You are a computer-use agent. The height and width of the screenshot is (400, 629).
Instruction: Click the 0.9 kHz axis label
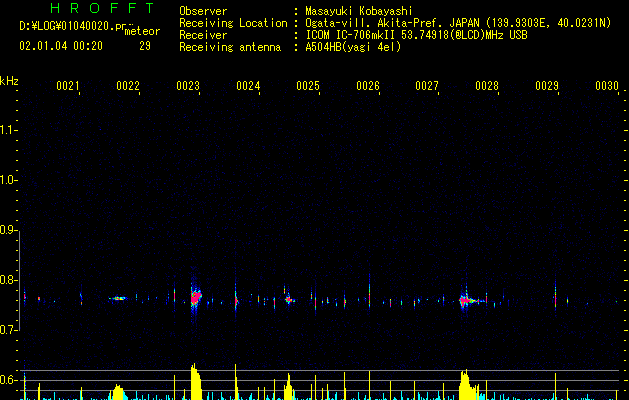click(x=8, y=230)
